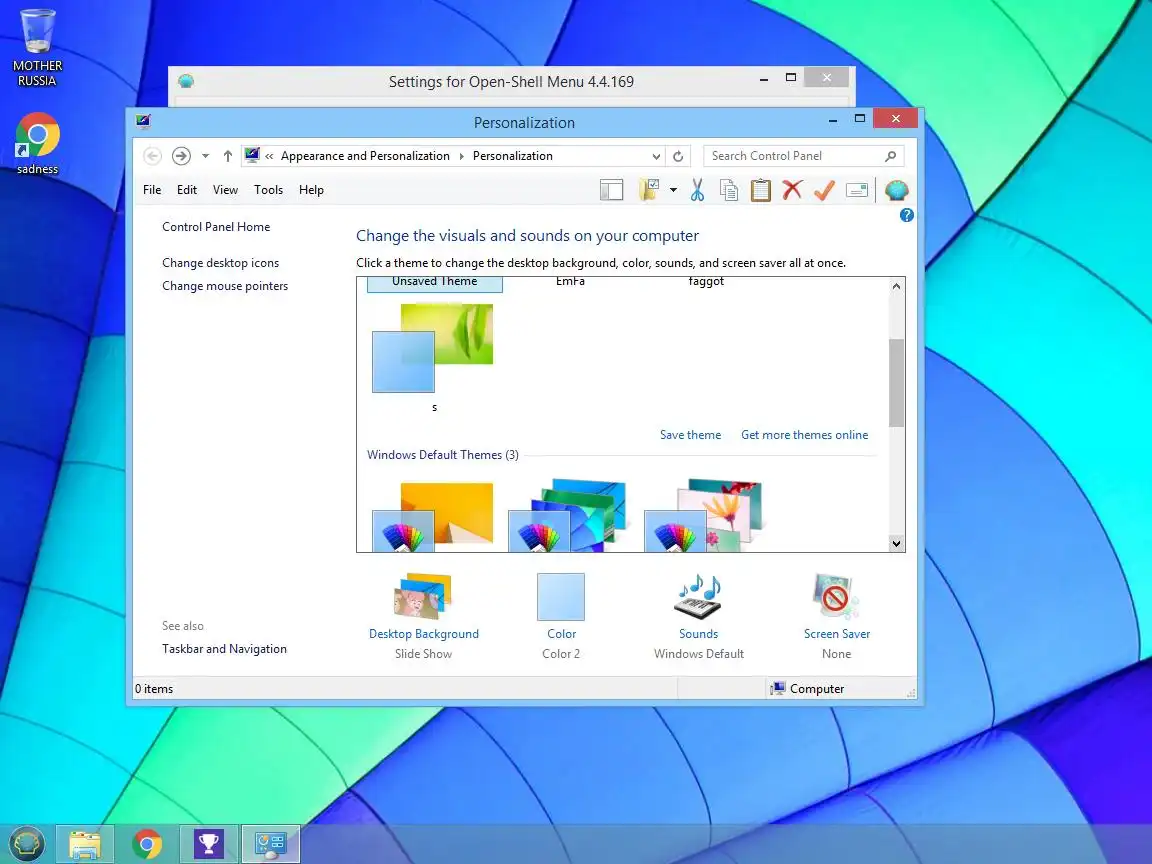This screenshot has height=864, width=1152.
Task: Open the Start button on taskbar
Action: point(26,844)
